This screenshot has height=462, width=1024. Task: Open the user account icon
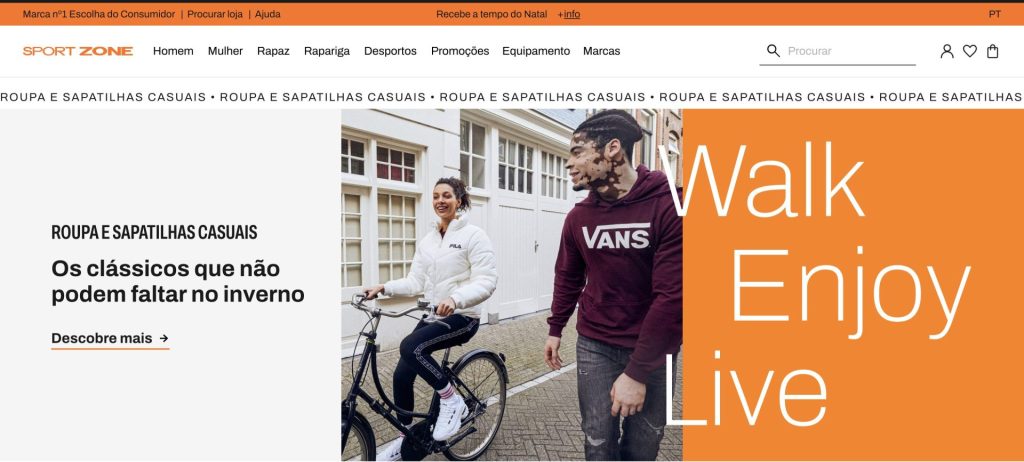pyautogui.click(x=946, y=51)
